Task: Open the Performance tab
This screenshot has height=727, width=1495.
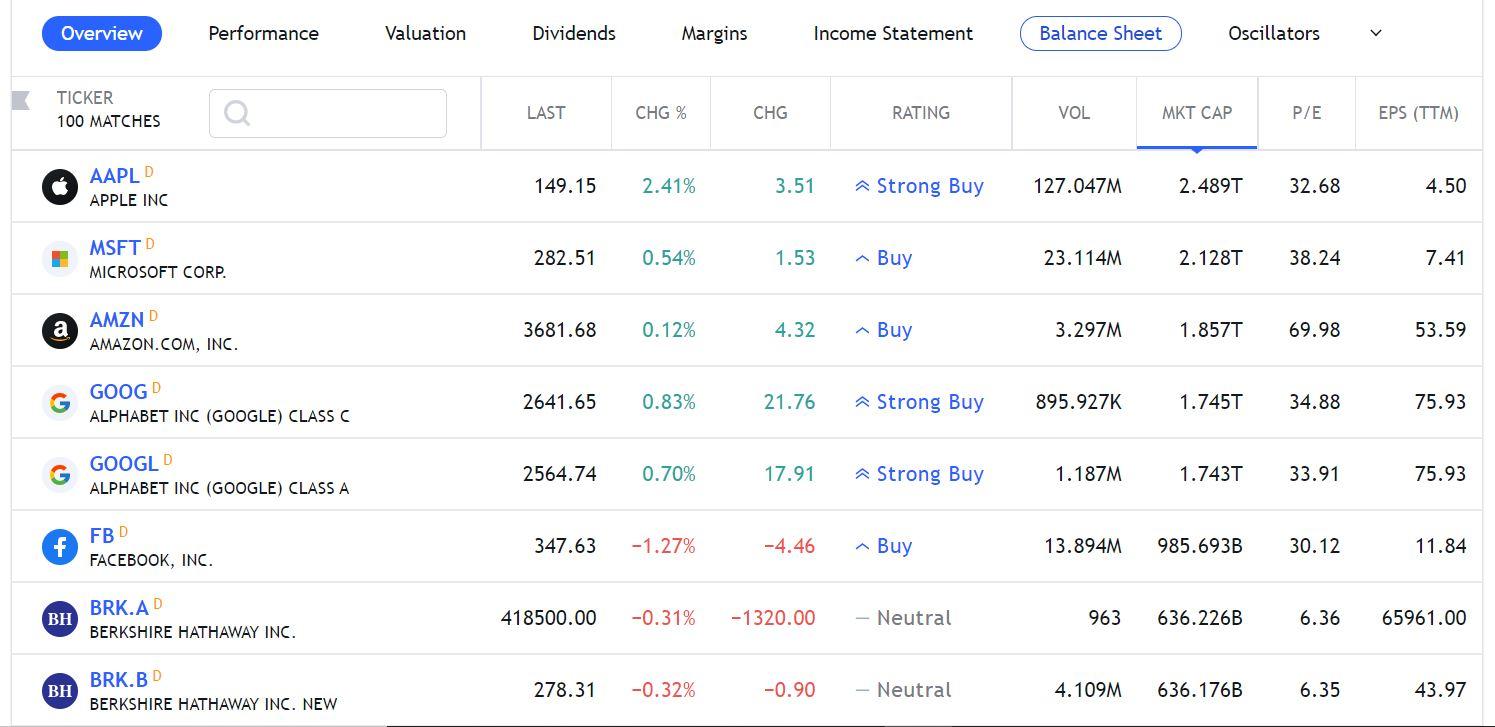Action: pos(263,33)
